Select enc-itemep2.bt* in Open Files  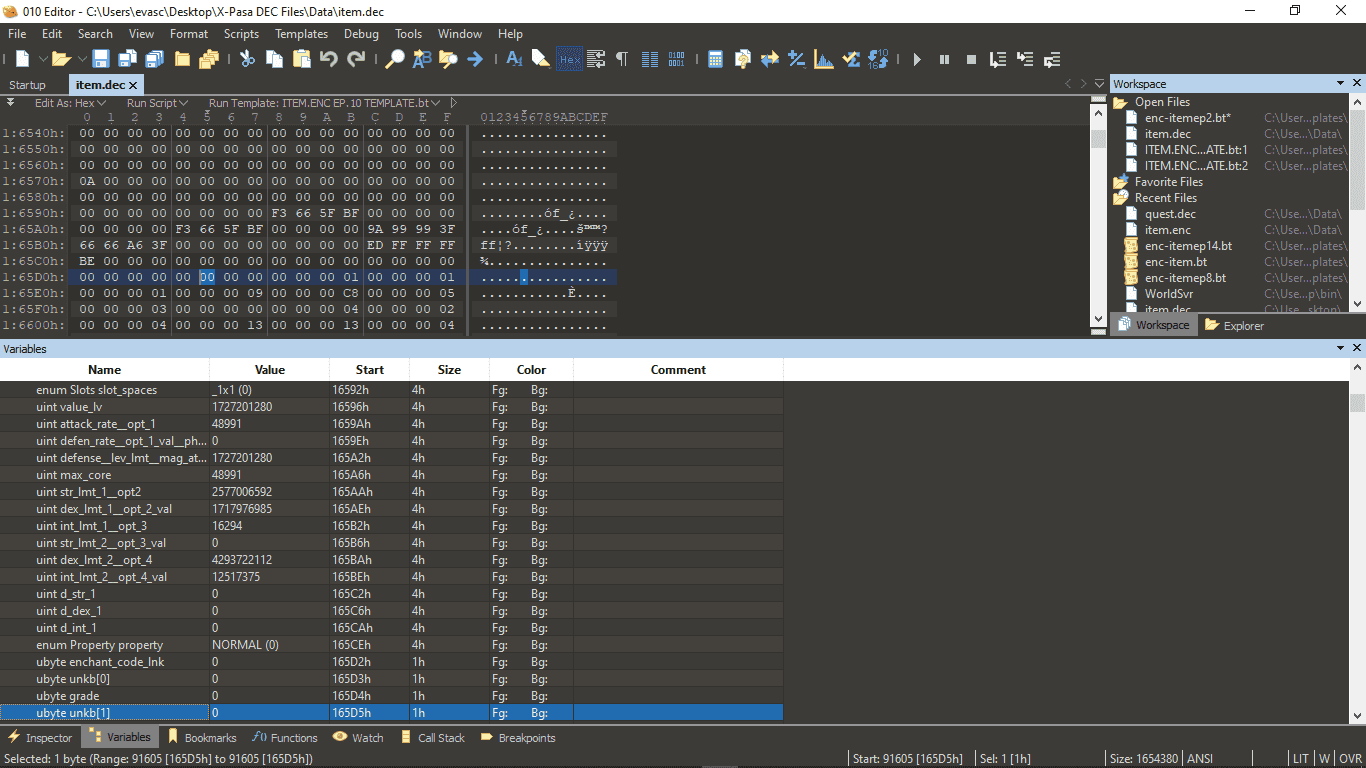(x=1187, y=118)
